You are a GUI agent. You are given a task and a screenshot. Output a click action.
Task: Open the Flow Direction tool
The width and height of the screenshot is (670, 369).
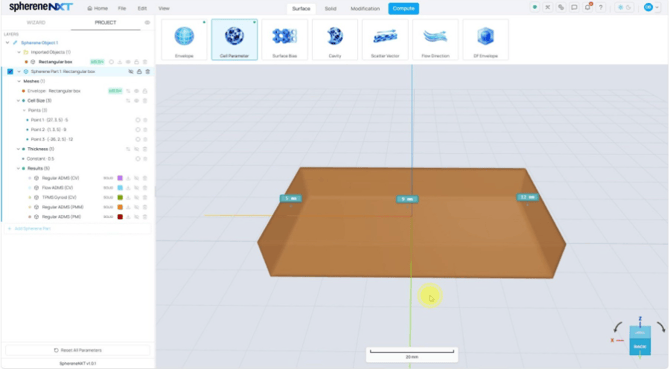click(435, 39)
